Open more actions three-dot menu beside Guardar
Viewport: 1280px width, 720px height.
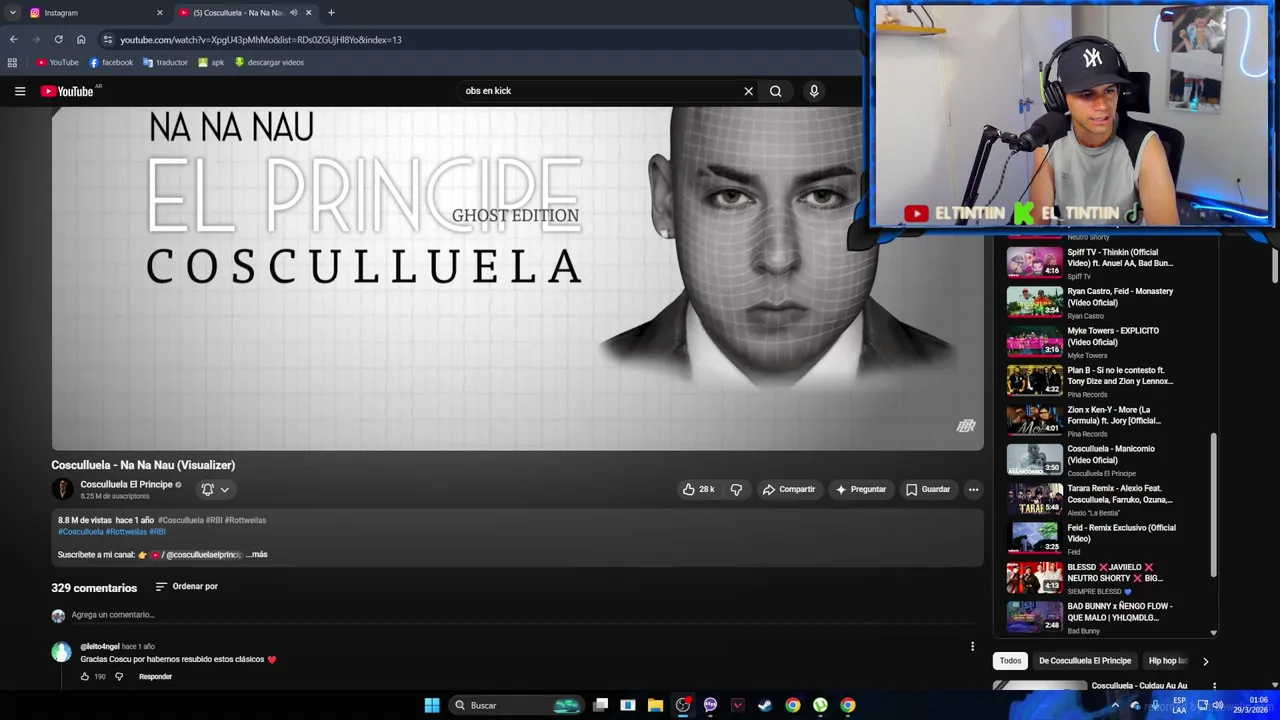[x=973, y=489]
